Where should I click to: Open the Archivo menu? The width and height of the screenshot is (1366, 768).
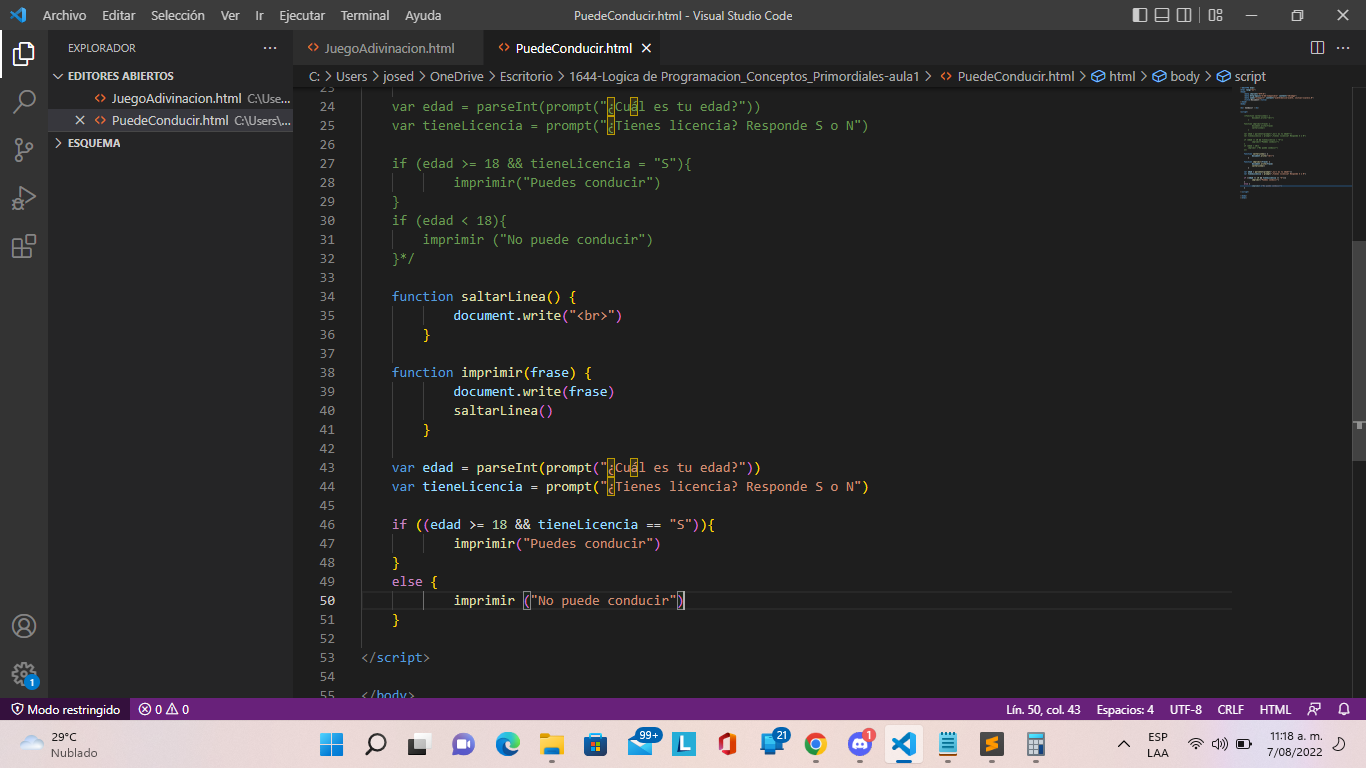[64, 15]
